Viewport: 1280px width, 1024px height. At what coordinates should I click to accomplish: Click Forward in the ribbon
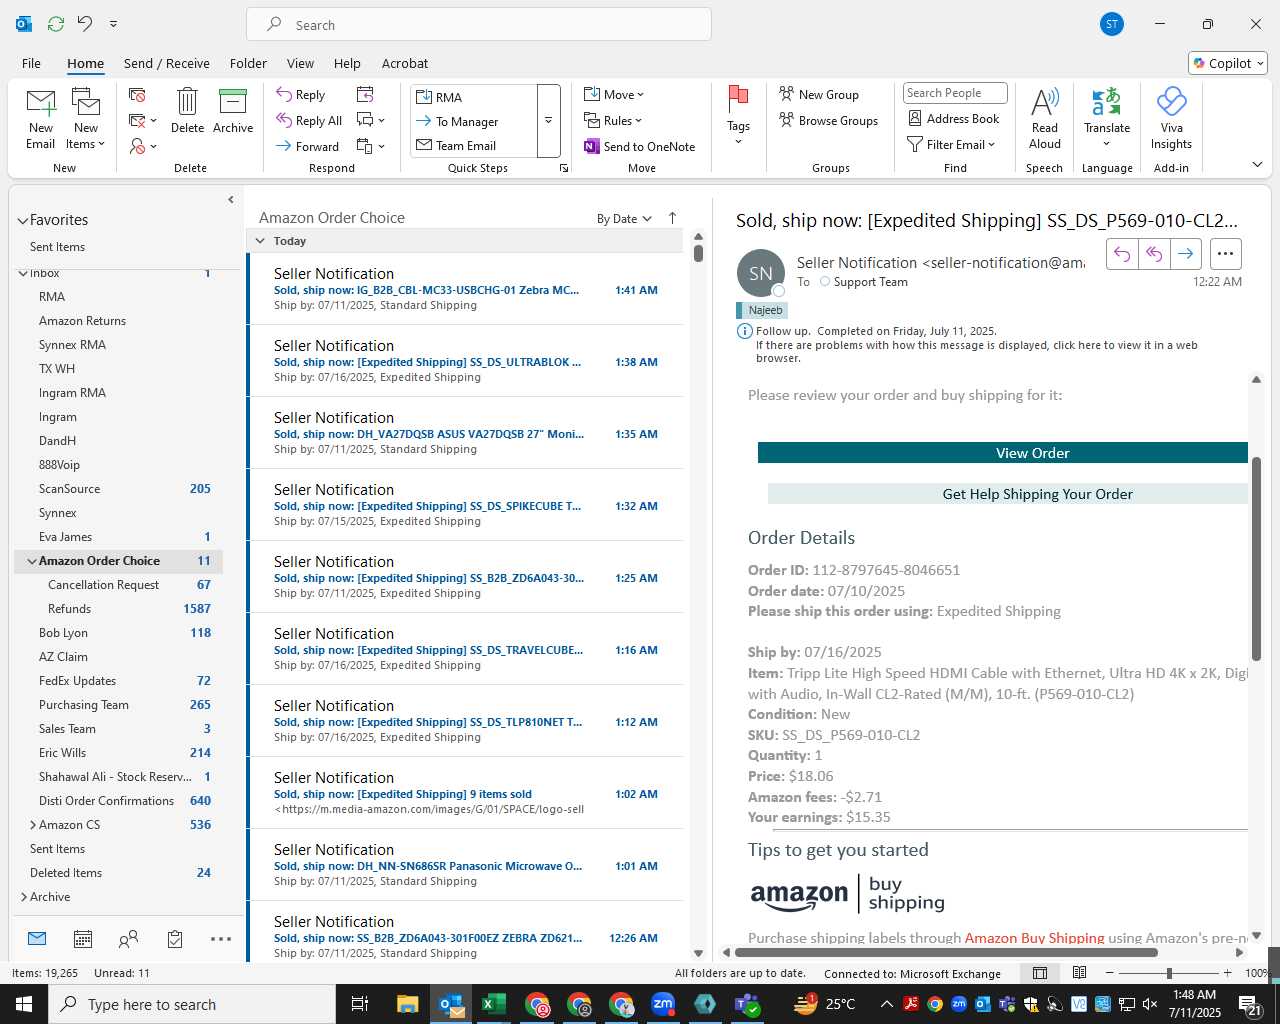(308, 146)
